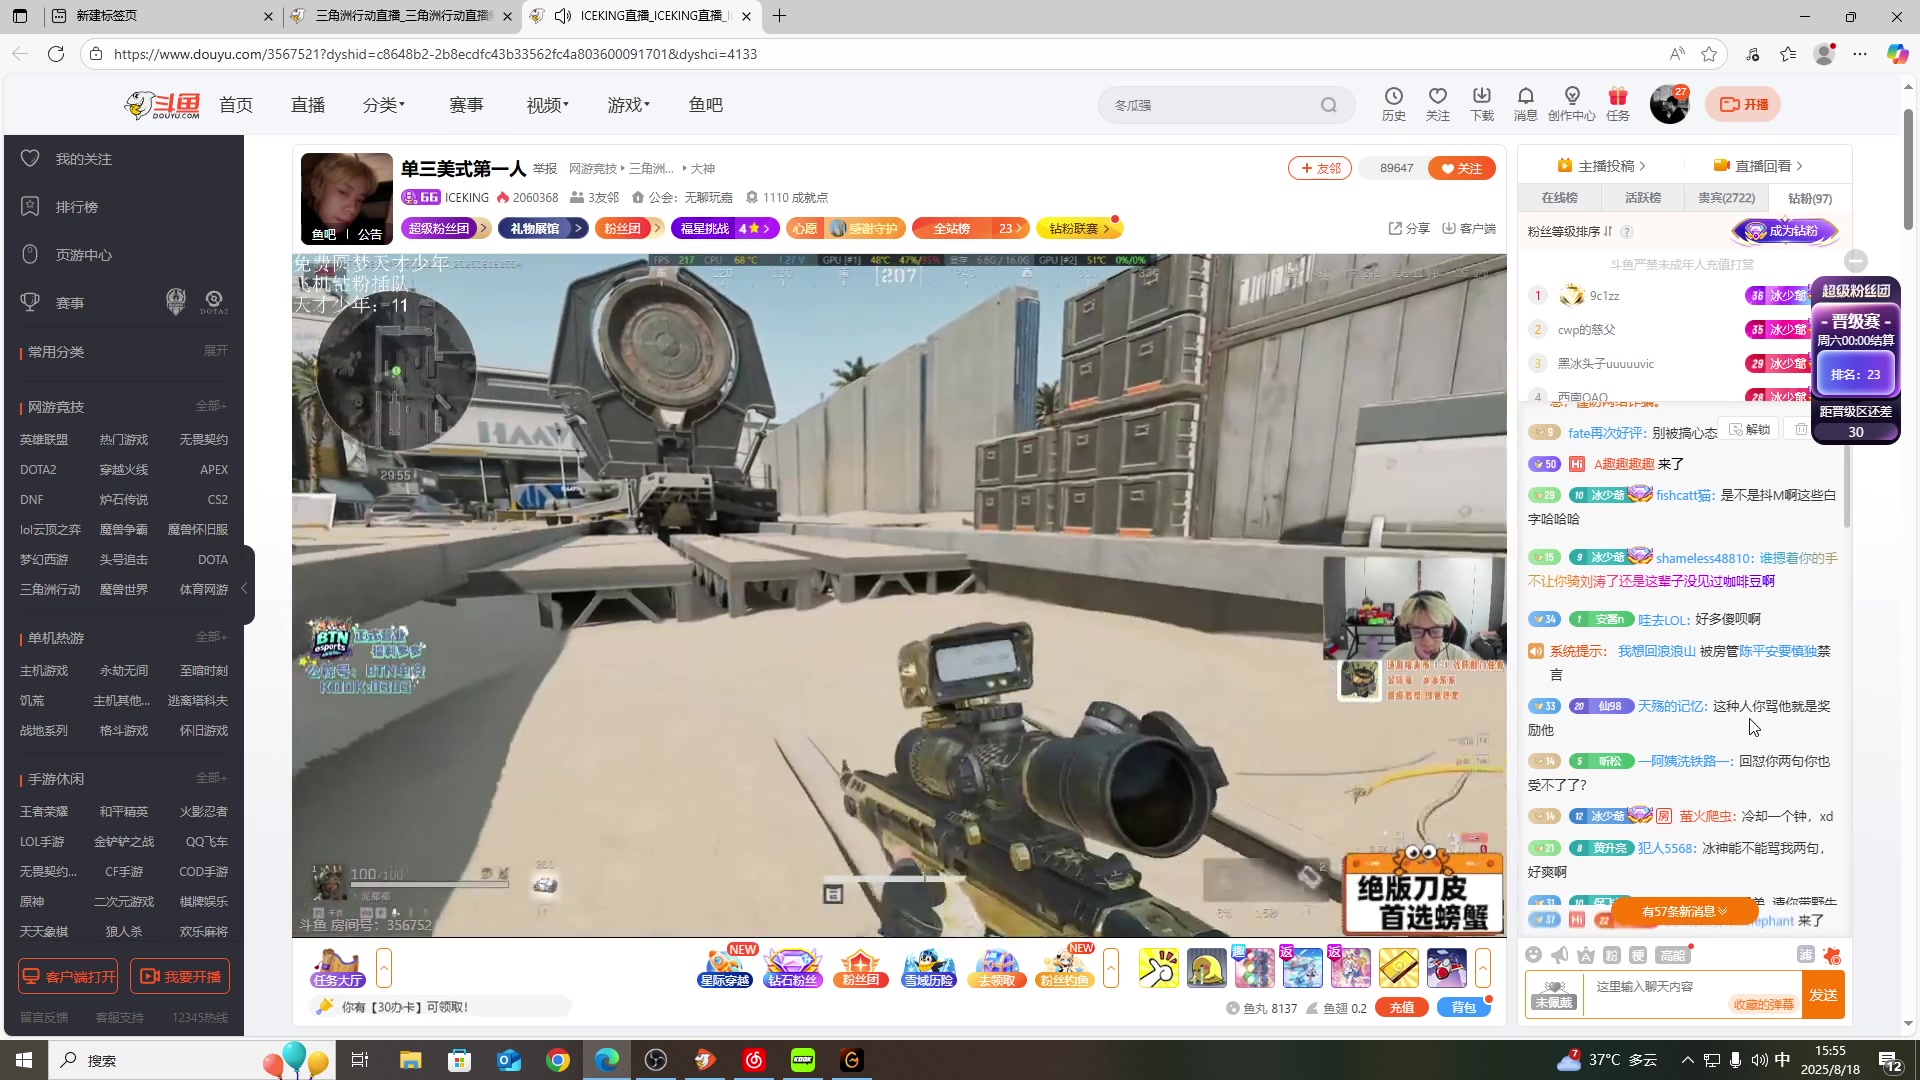
Task: Open the 创作中心 lightbulb icon
Action: (1571, 103)
